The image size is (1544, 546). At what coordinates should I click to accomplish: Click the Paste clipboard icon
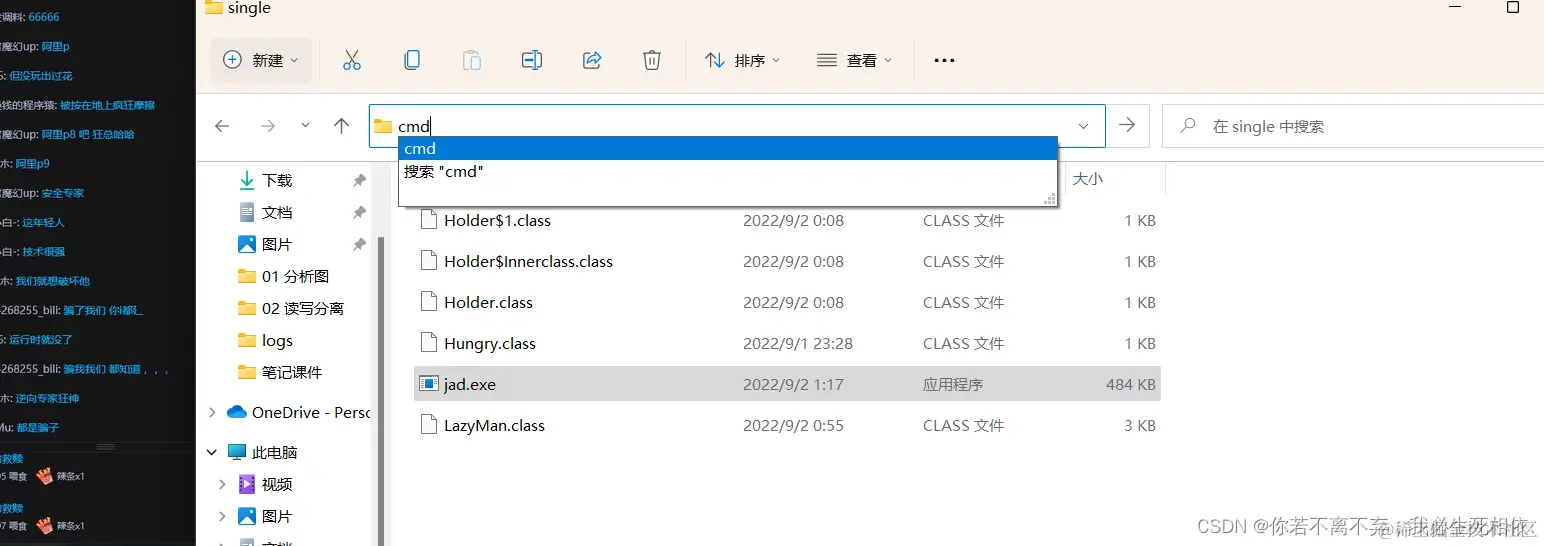click(x=472, y=60)
